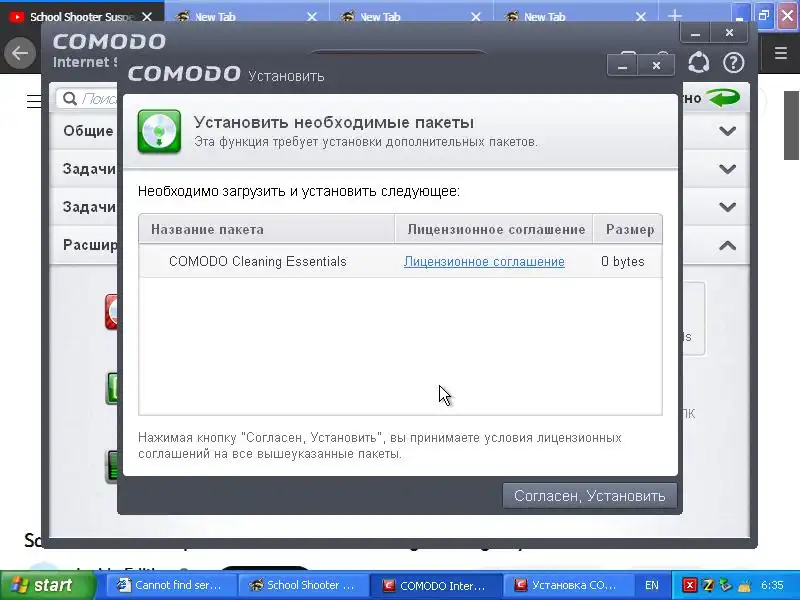Close the first New Tab

312,17
